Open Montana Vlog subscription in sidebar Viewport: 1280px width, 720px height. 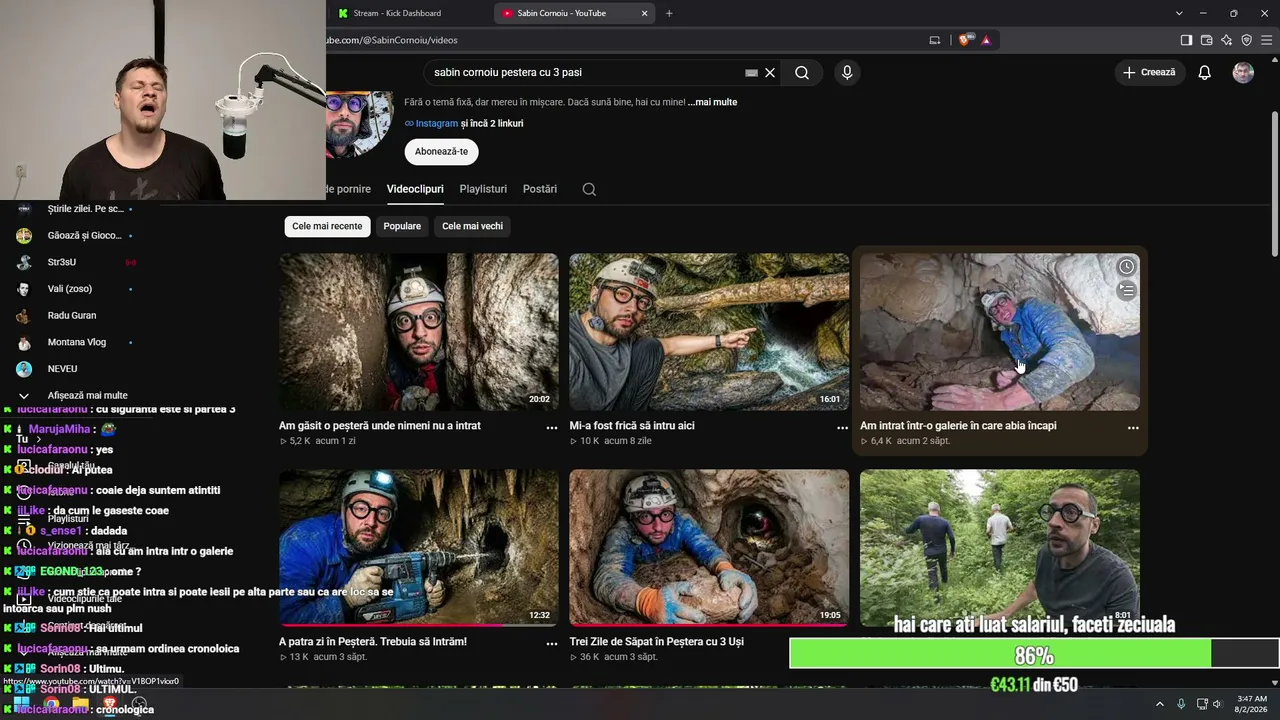pos(76,342)
